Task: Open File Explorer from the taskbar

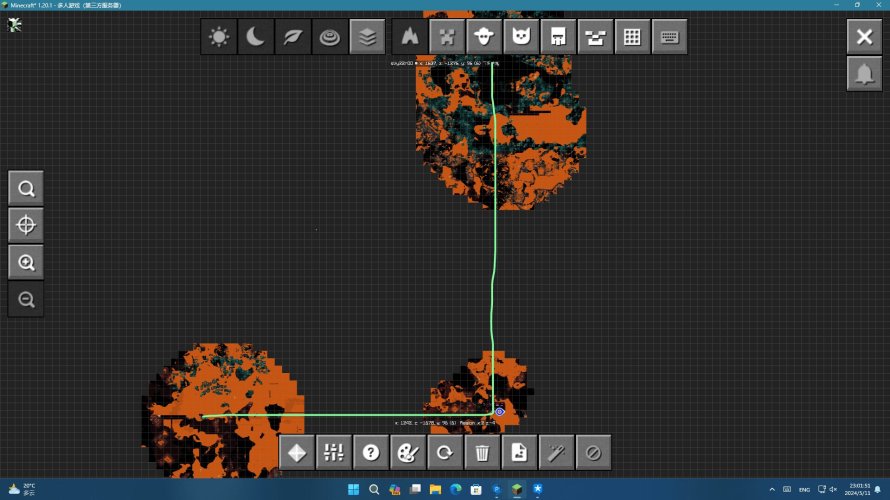Action: tap(435, 489)
